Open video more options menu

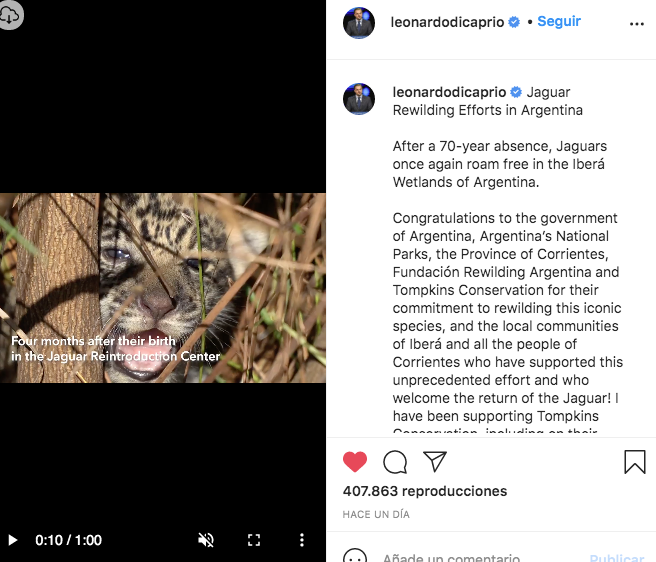click(302, 540)
